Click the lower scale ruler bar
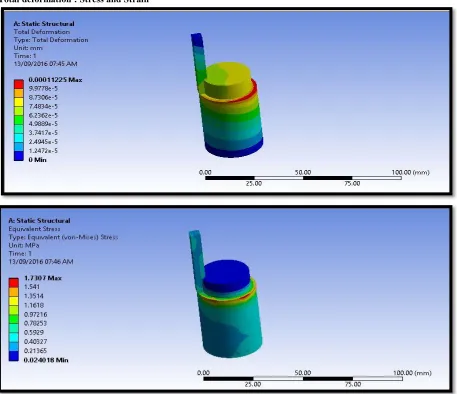The height and width of the screenshot is (394, 457). point(303,379)
